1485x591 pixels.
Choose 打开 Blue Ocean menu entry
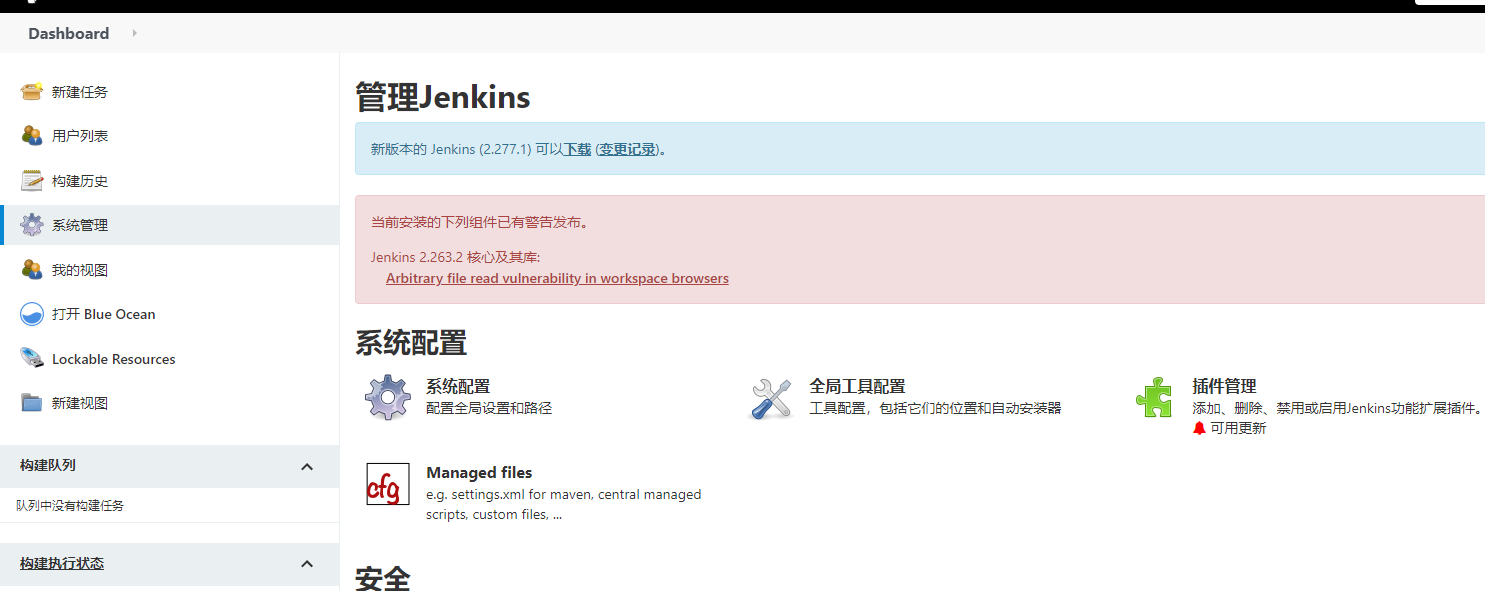point(104,314)
